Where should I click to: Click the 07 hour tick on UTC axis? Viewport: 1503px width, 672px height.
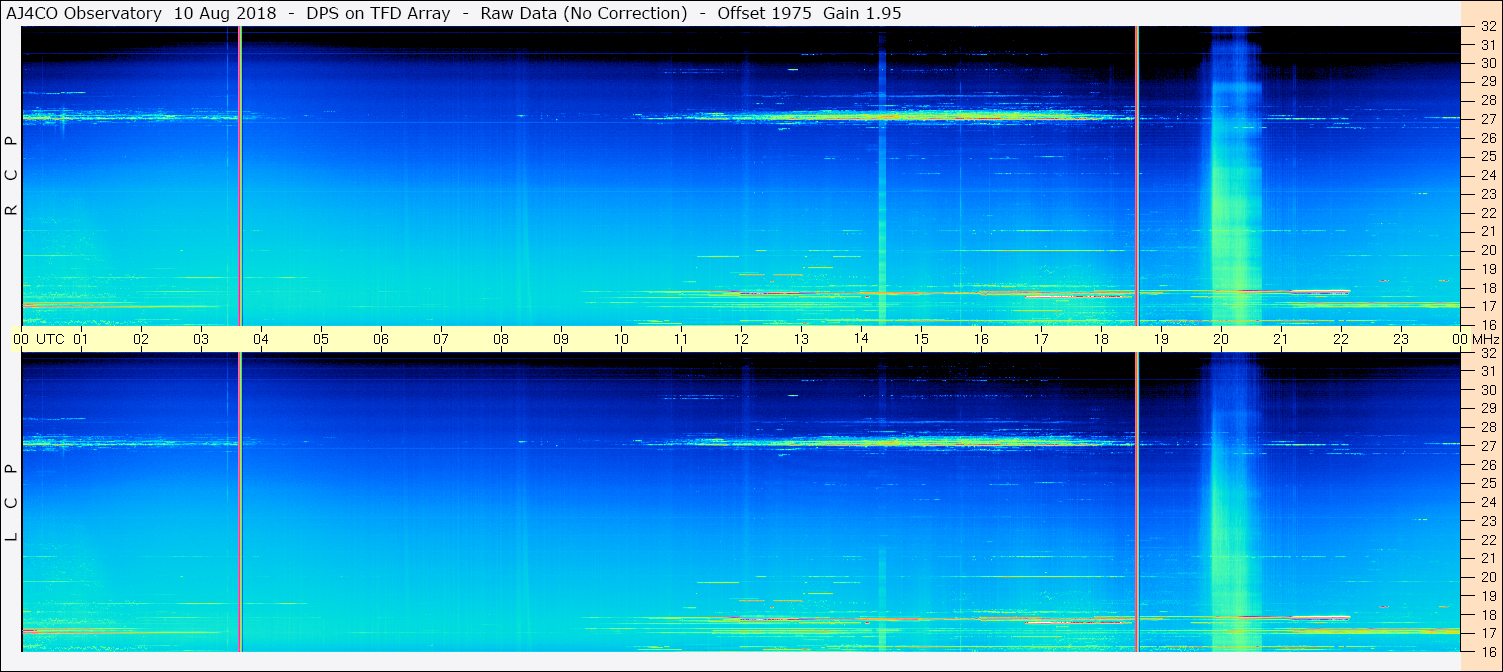[441, 339]
